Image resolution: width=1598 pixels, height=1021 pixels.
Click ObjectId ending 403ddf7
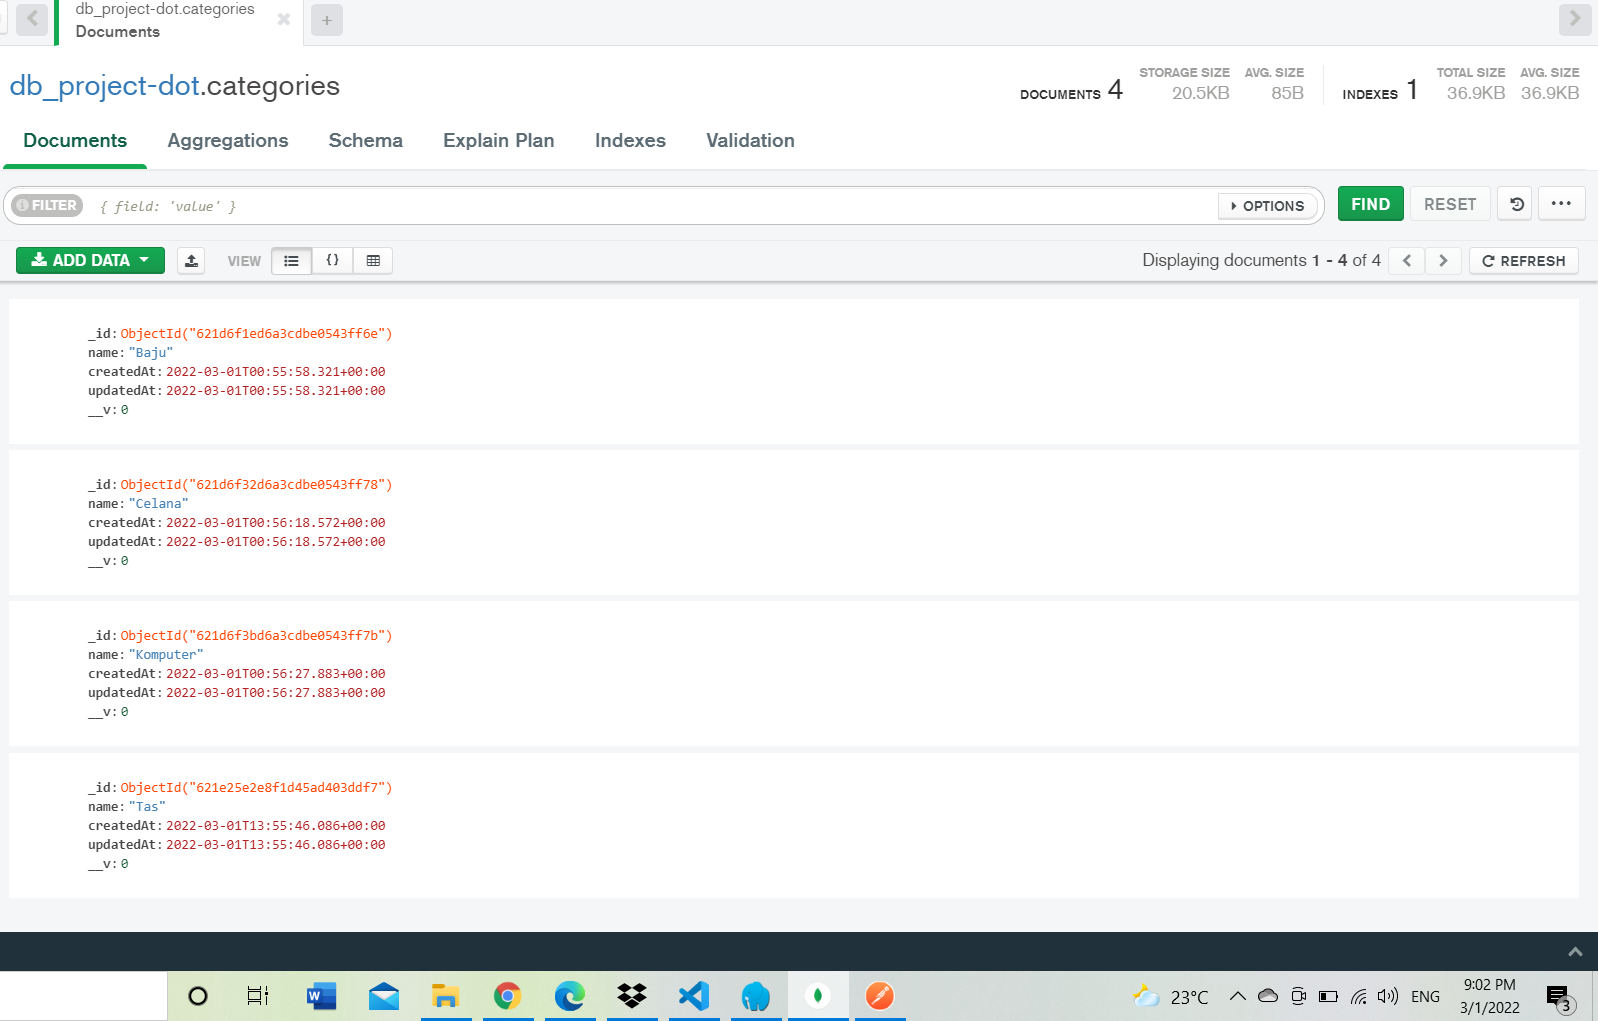click(x=256, y=788)
